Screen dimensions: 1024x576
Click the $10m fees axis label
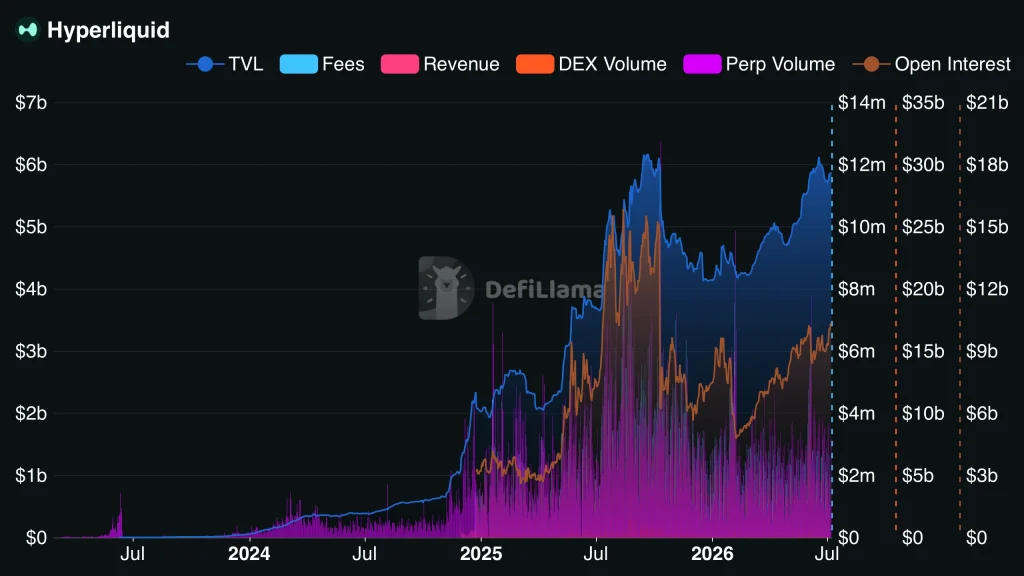(862, 227)
